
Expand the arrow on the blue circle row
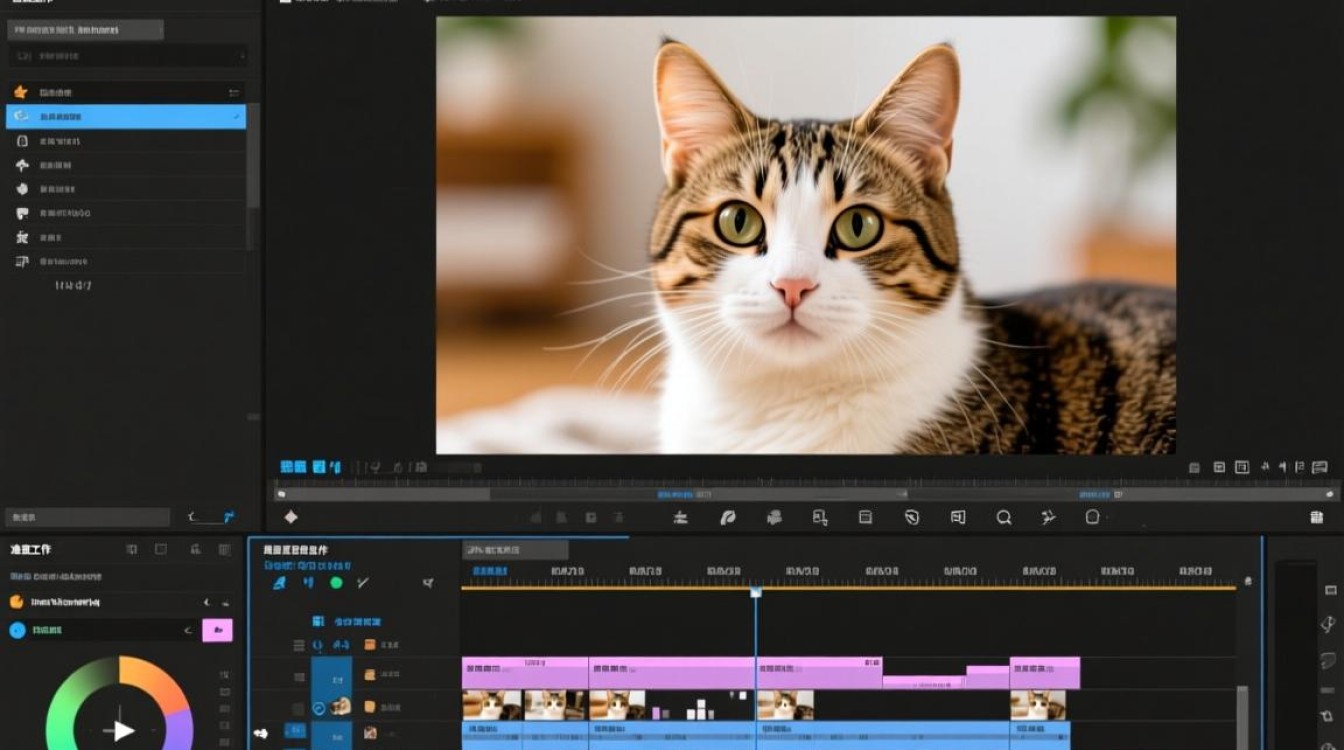point(188,630)
